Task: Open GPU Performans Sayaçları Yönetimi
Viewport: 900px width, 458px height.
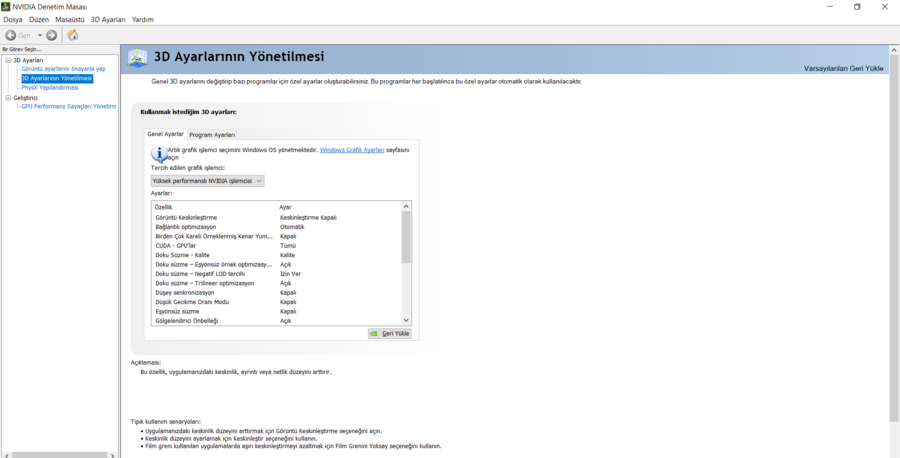Action: pyautogui.click(x=68, y=107)
